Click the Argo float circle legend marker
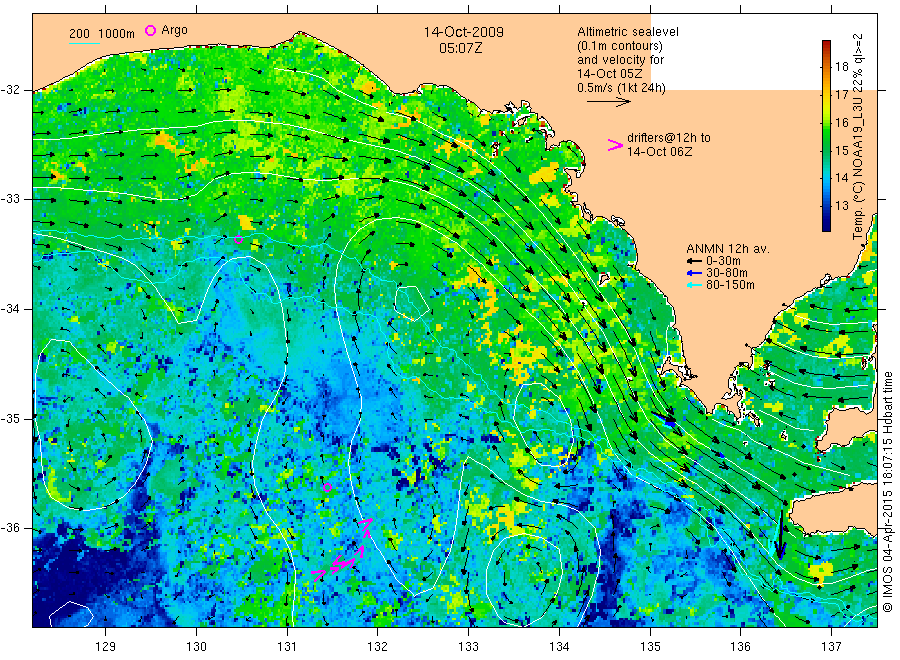 pyautogui.click(x=150, y=30)
